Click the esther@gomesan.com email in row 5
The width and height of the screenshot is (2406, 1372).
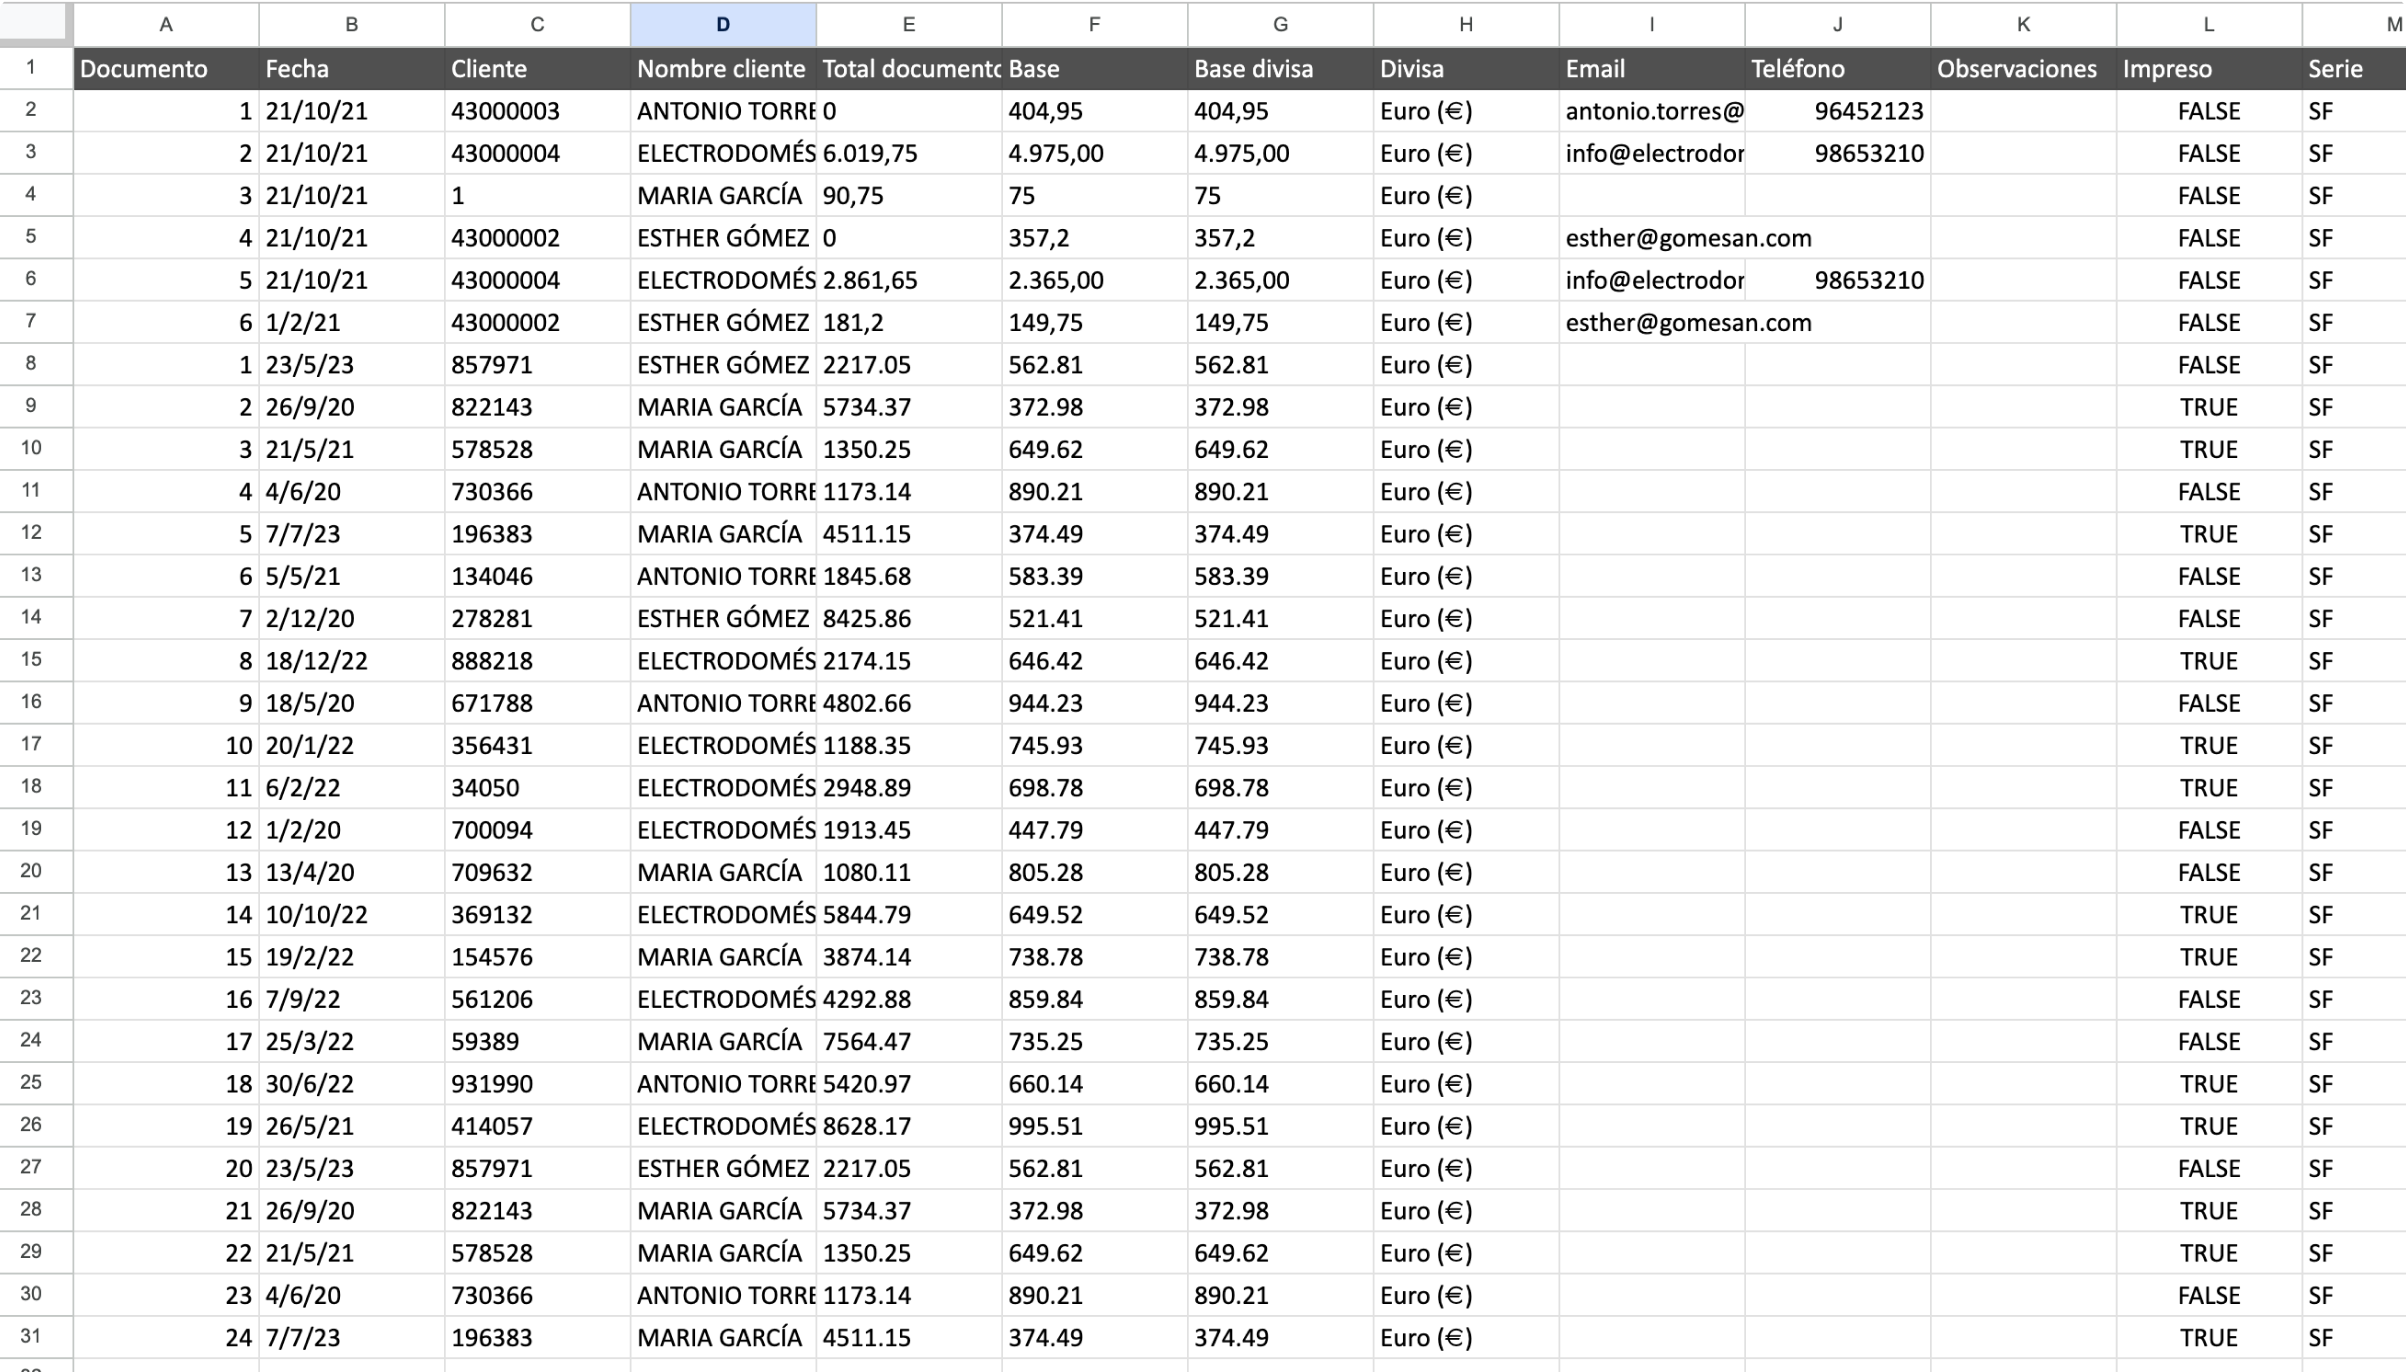1688,238
